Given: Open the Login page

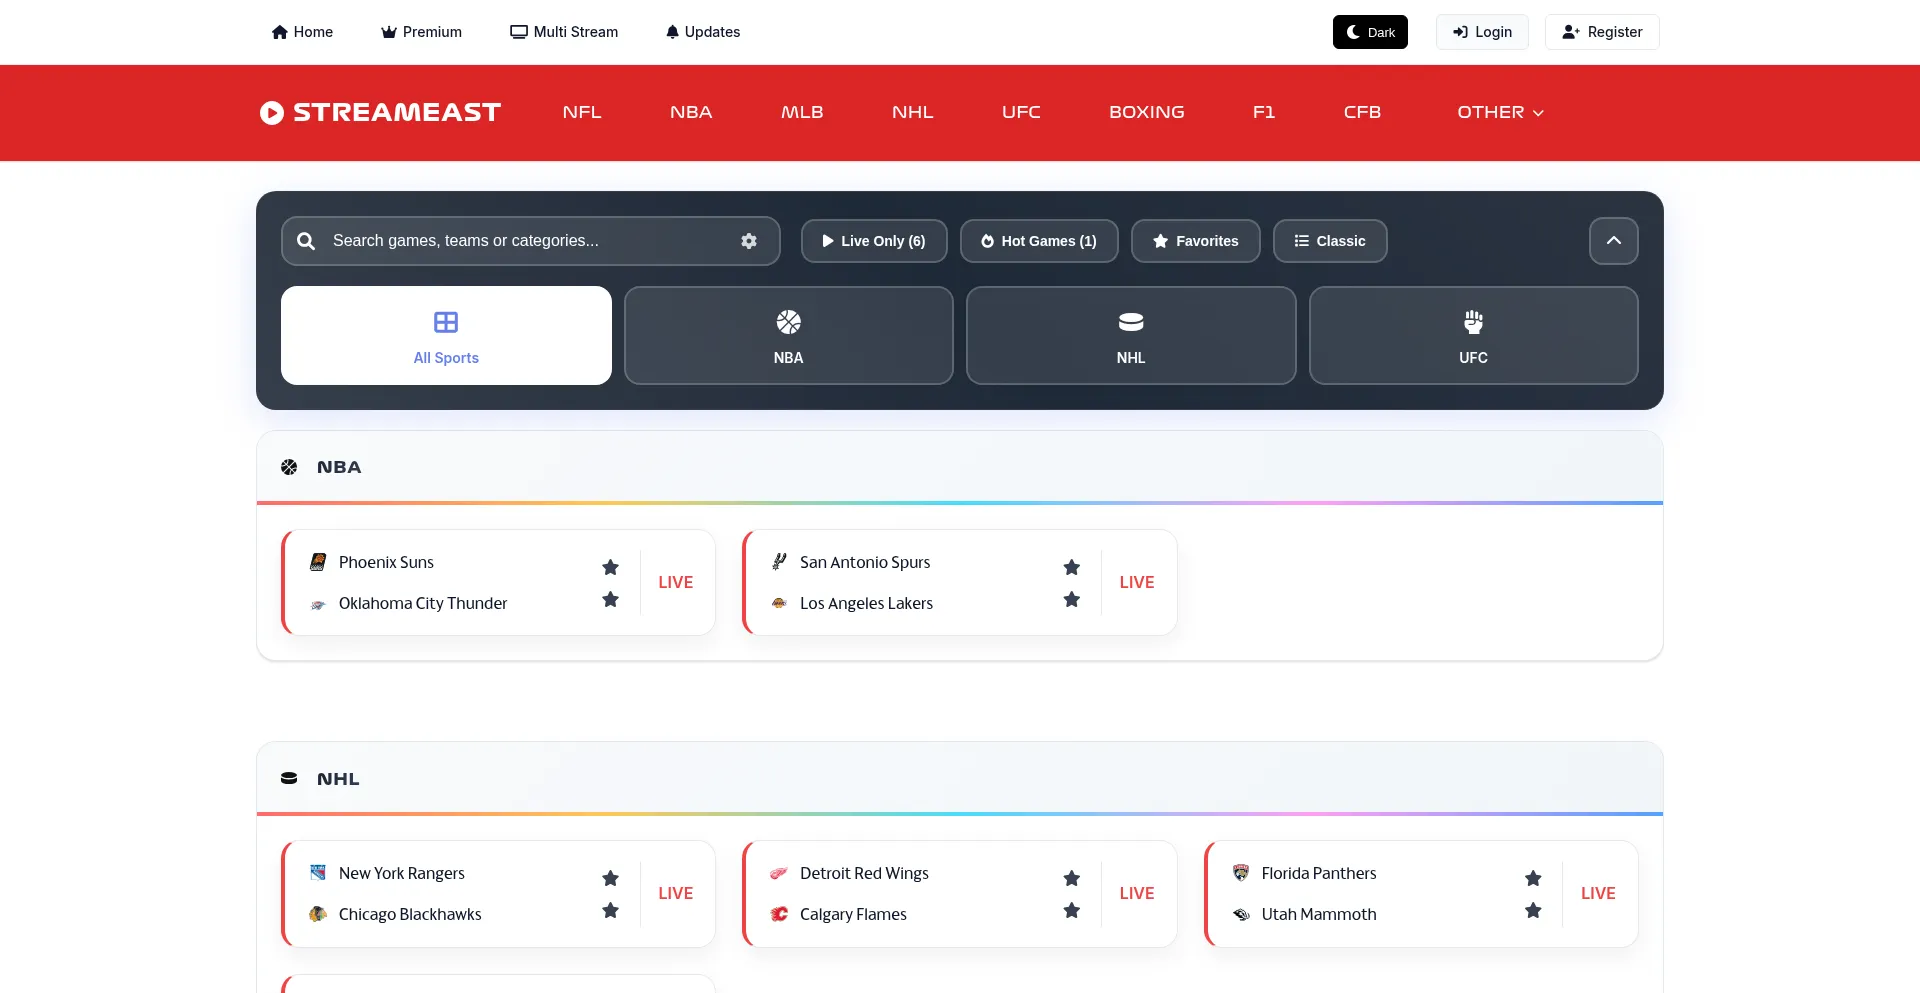Looking at the screenshot, I should pyautogui.click(x=1482, y=32).
